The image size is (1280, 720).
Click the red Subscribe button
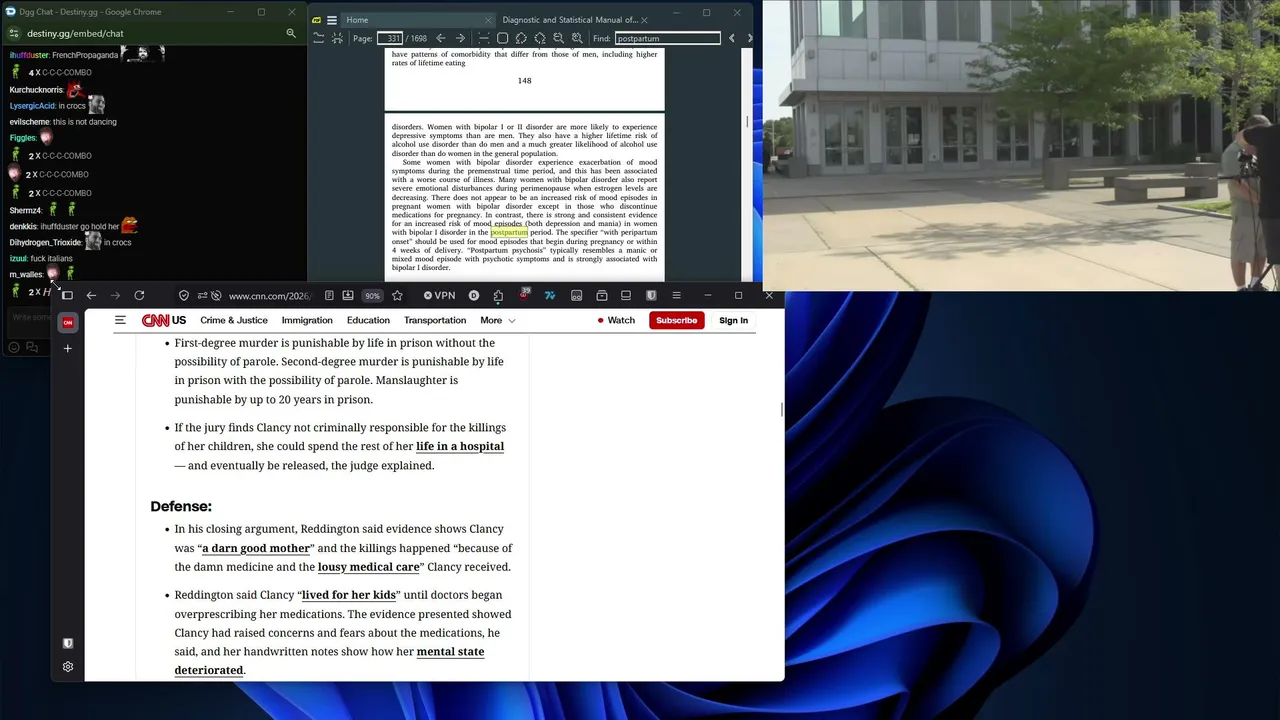[677, 320]
